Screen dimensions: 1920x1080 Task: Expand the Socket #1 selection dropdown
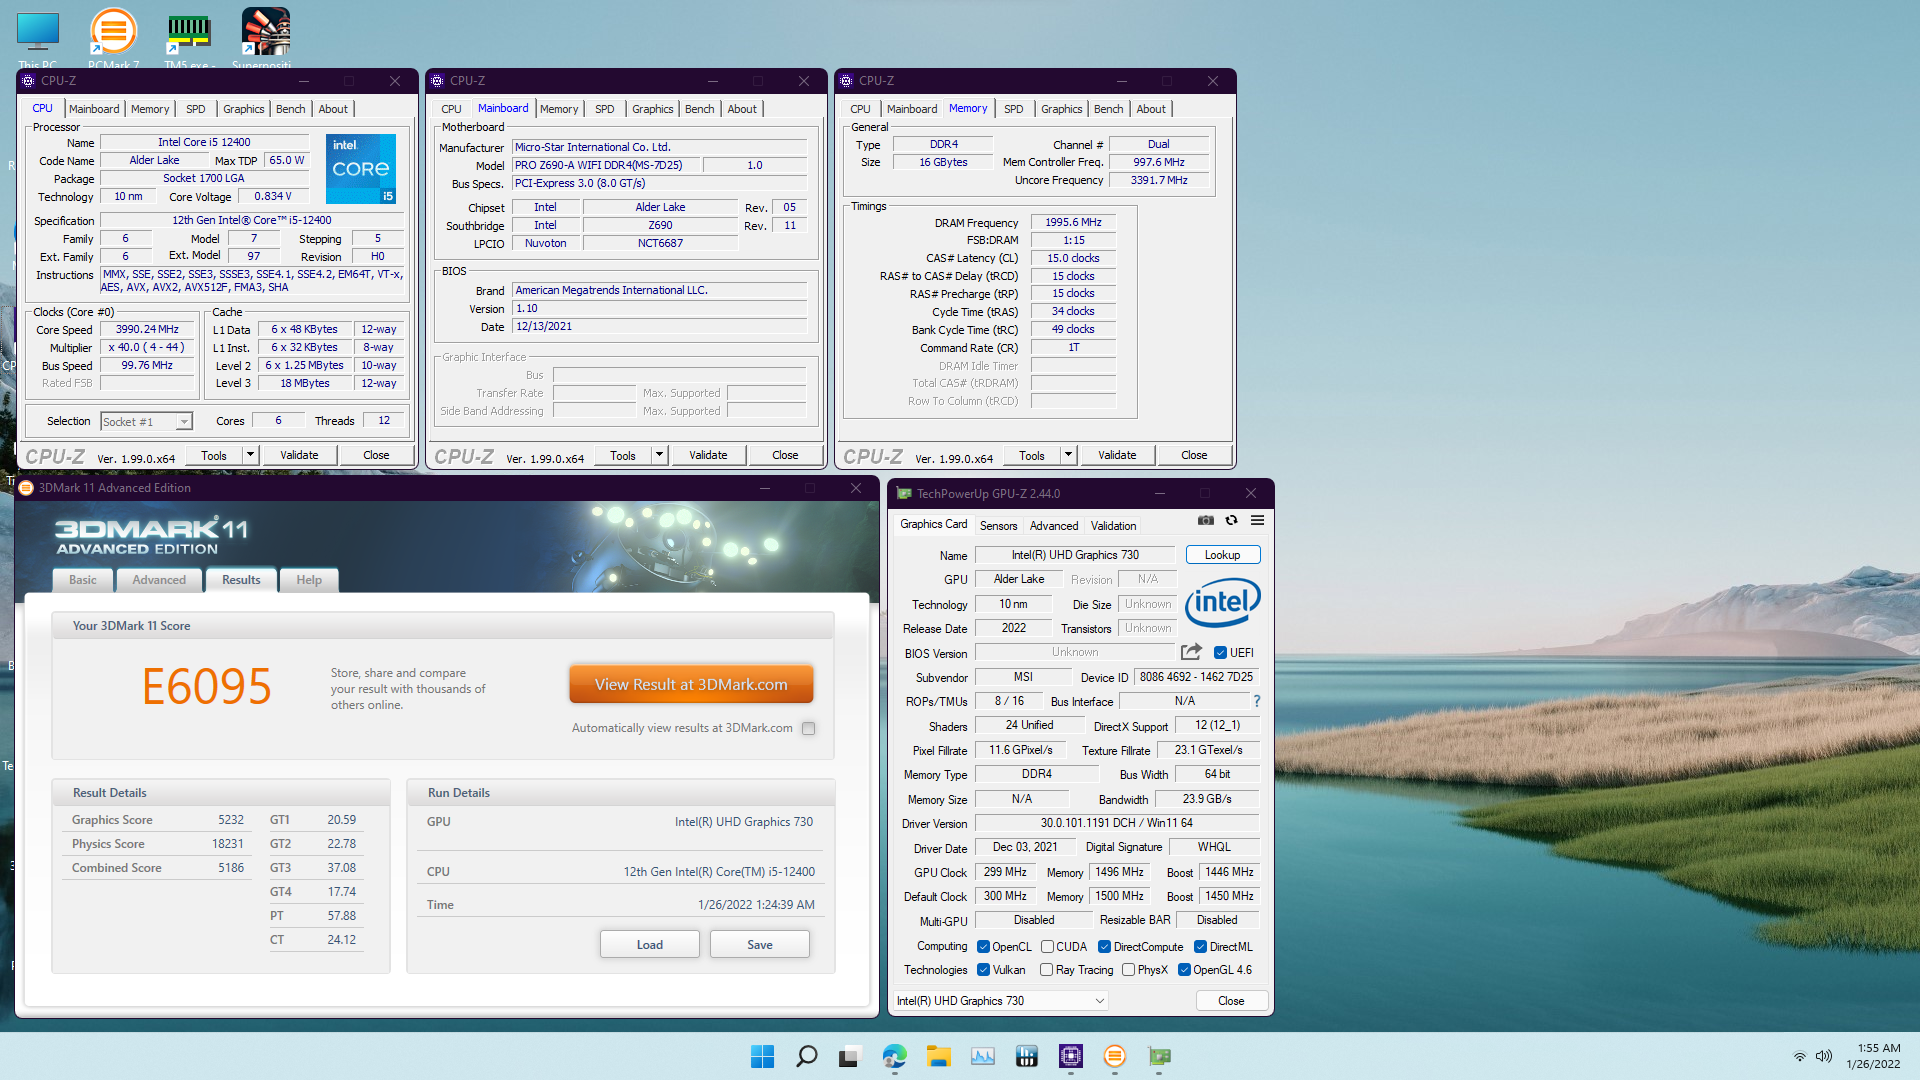tap(184, 422)
